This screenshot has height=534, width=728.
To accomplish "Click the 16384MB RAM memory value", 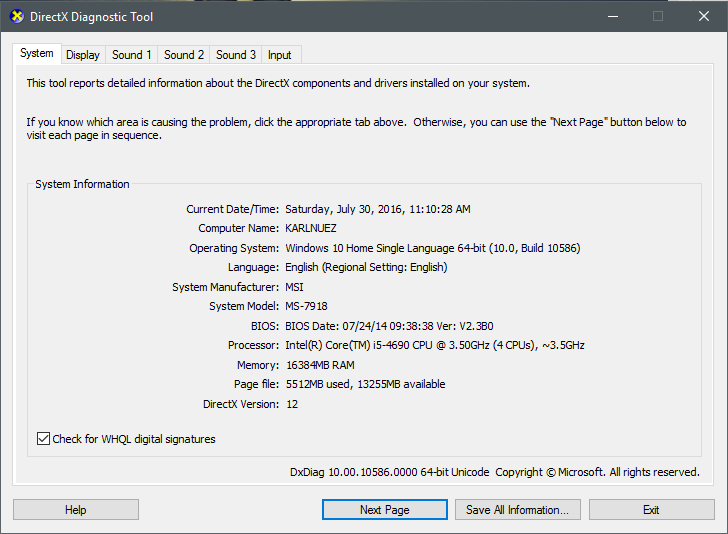I will pyautogui.click(x=320, y=365).
